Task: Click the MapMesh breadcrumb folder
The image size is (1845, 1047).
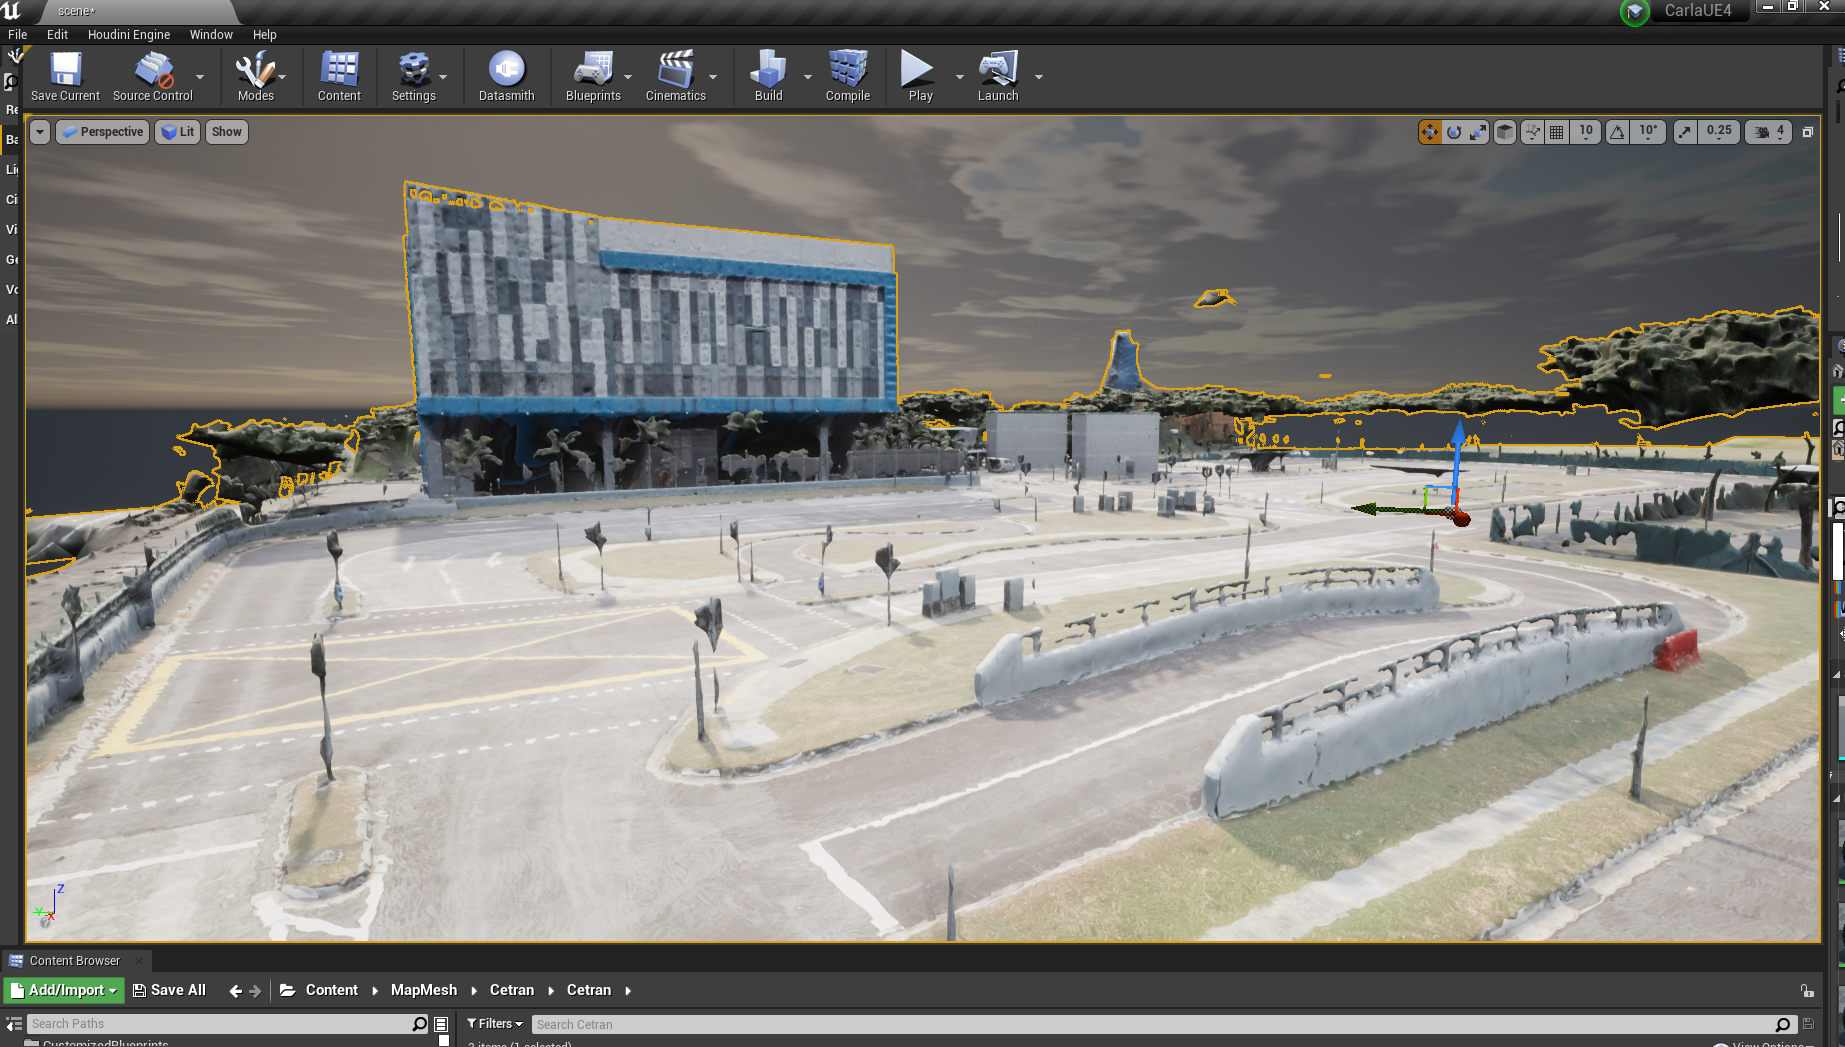Action: (423, 990)
